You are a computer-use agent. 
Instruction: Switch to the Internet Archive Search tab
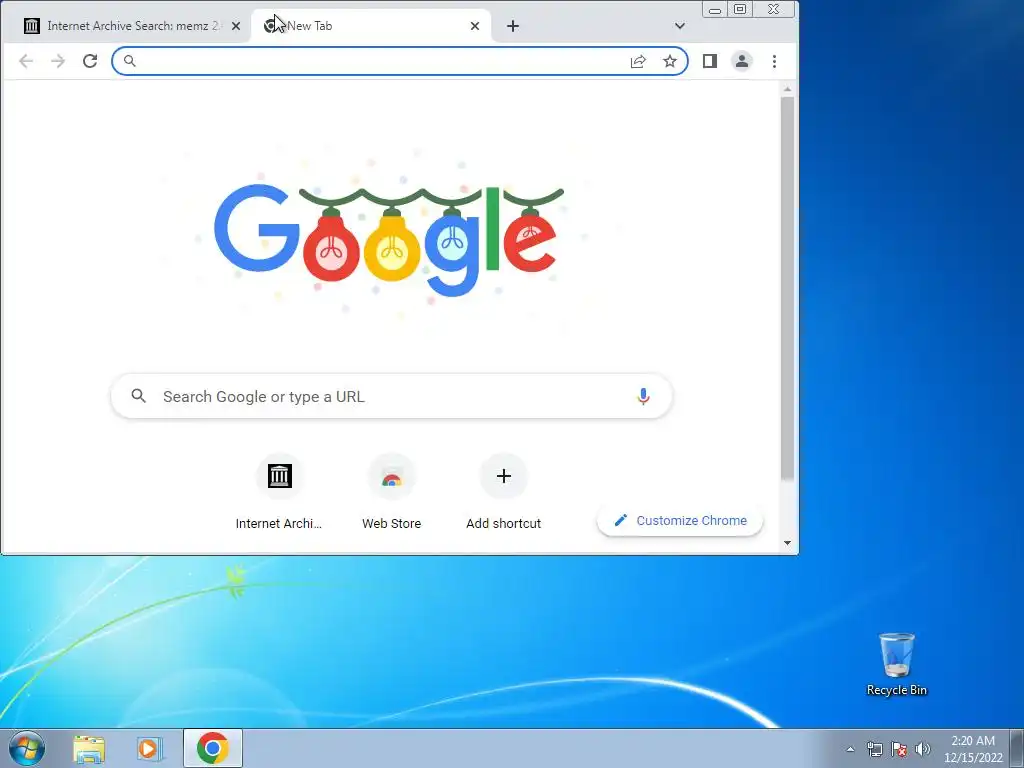(x=131, y=26)
